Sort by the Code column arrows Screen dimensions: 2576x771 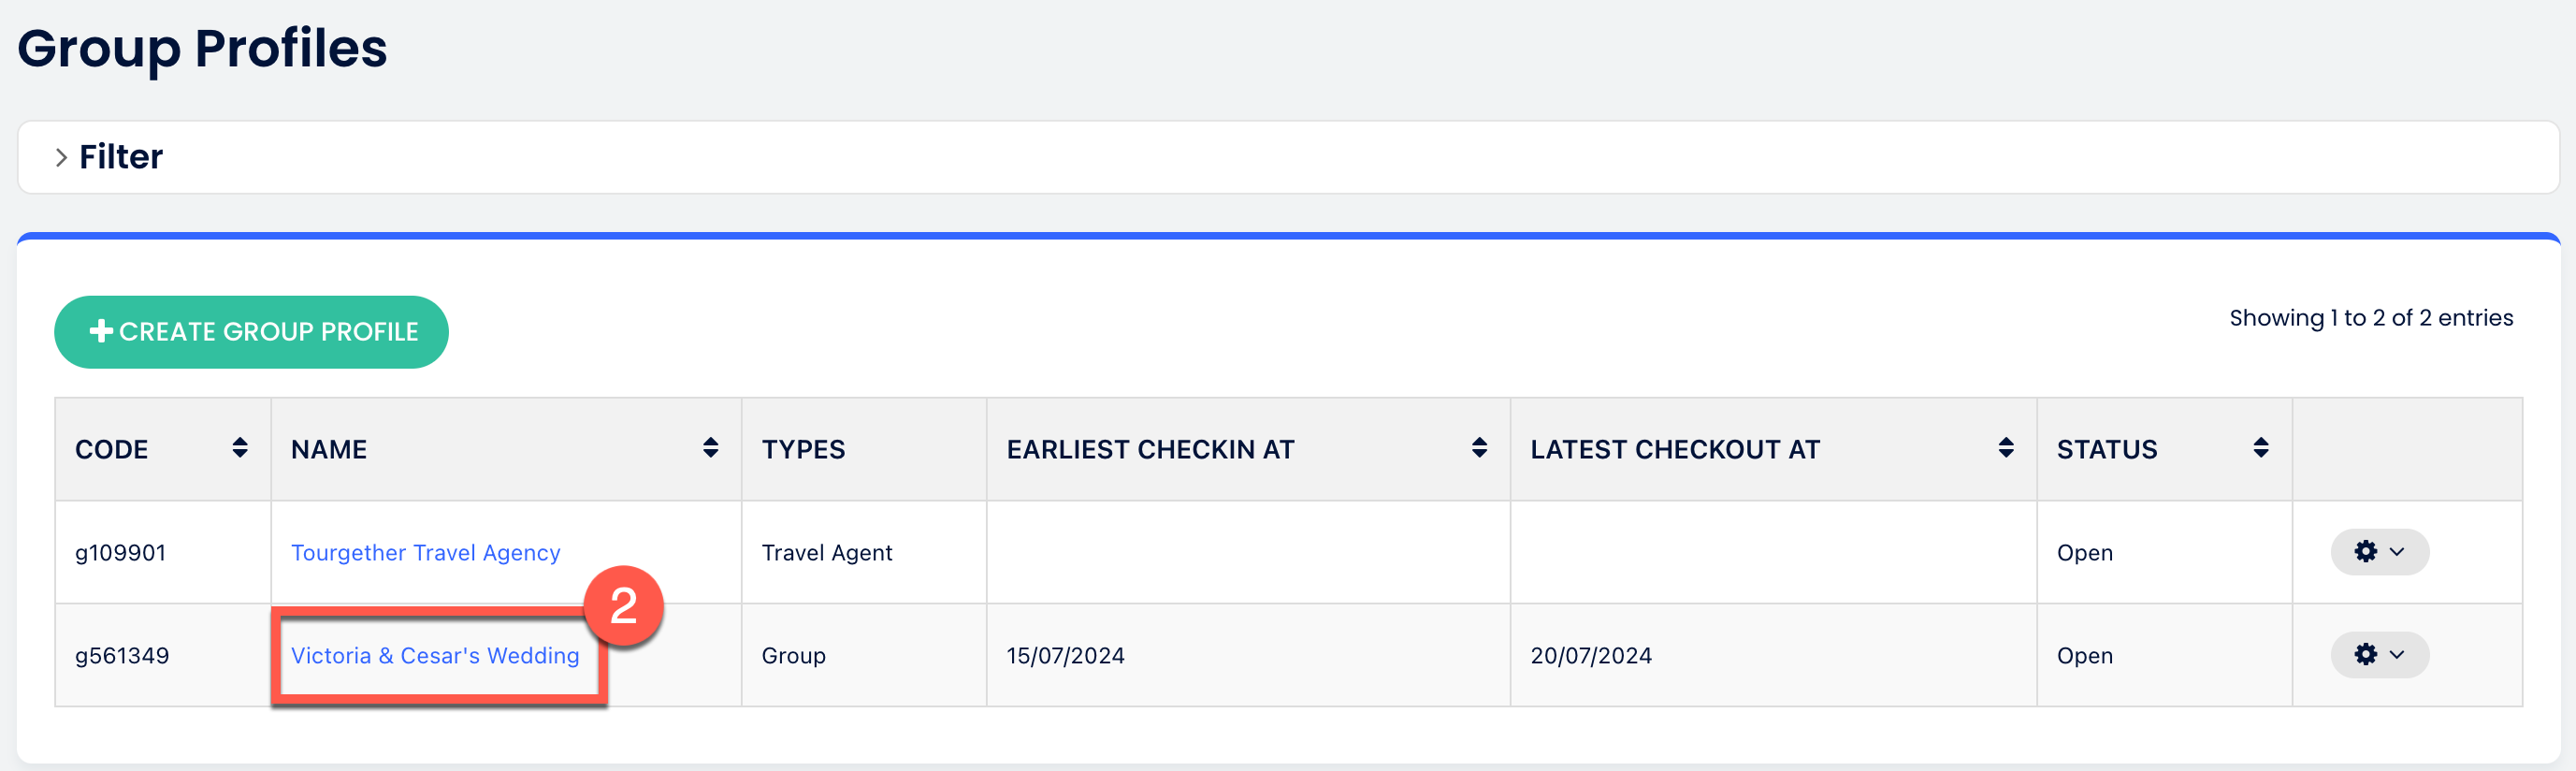[x=240, y=448]
